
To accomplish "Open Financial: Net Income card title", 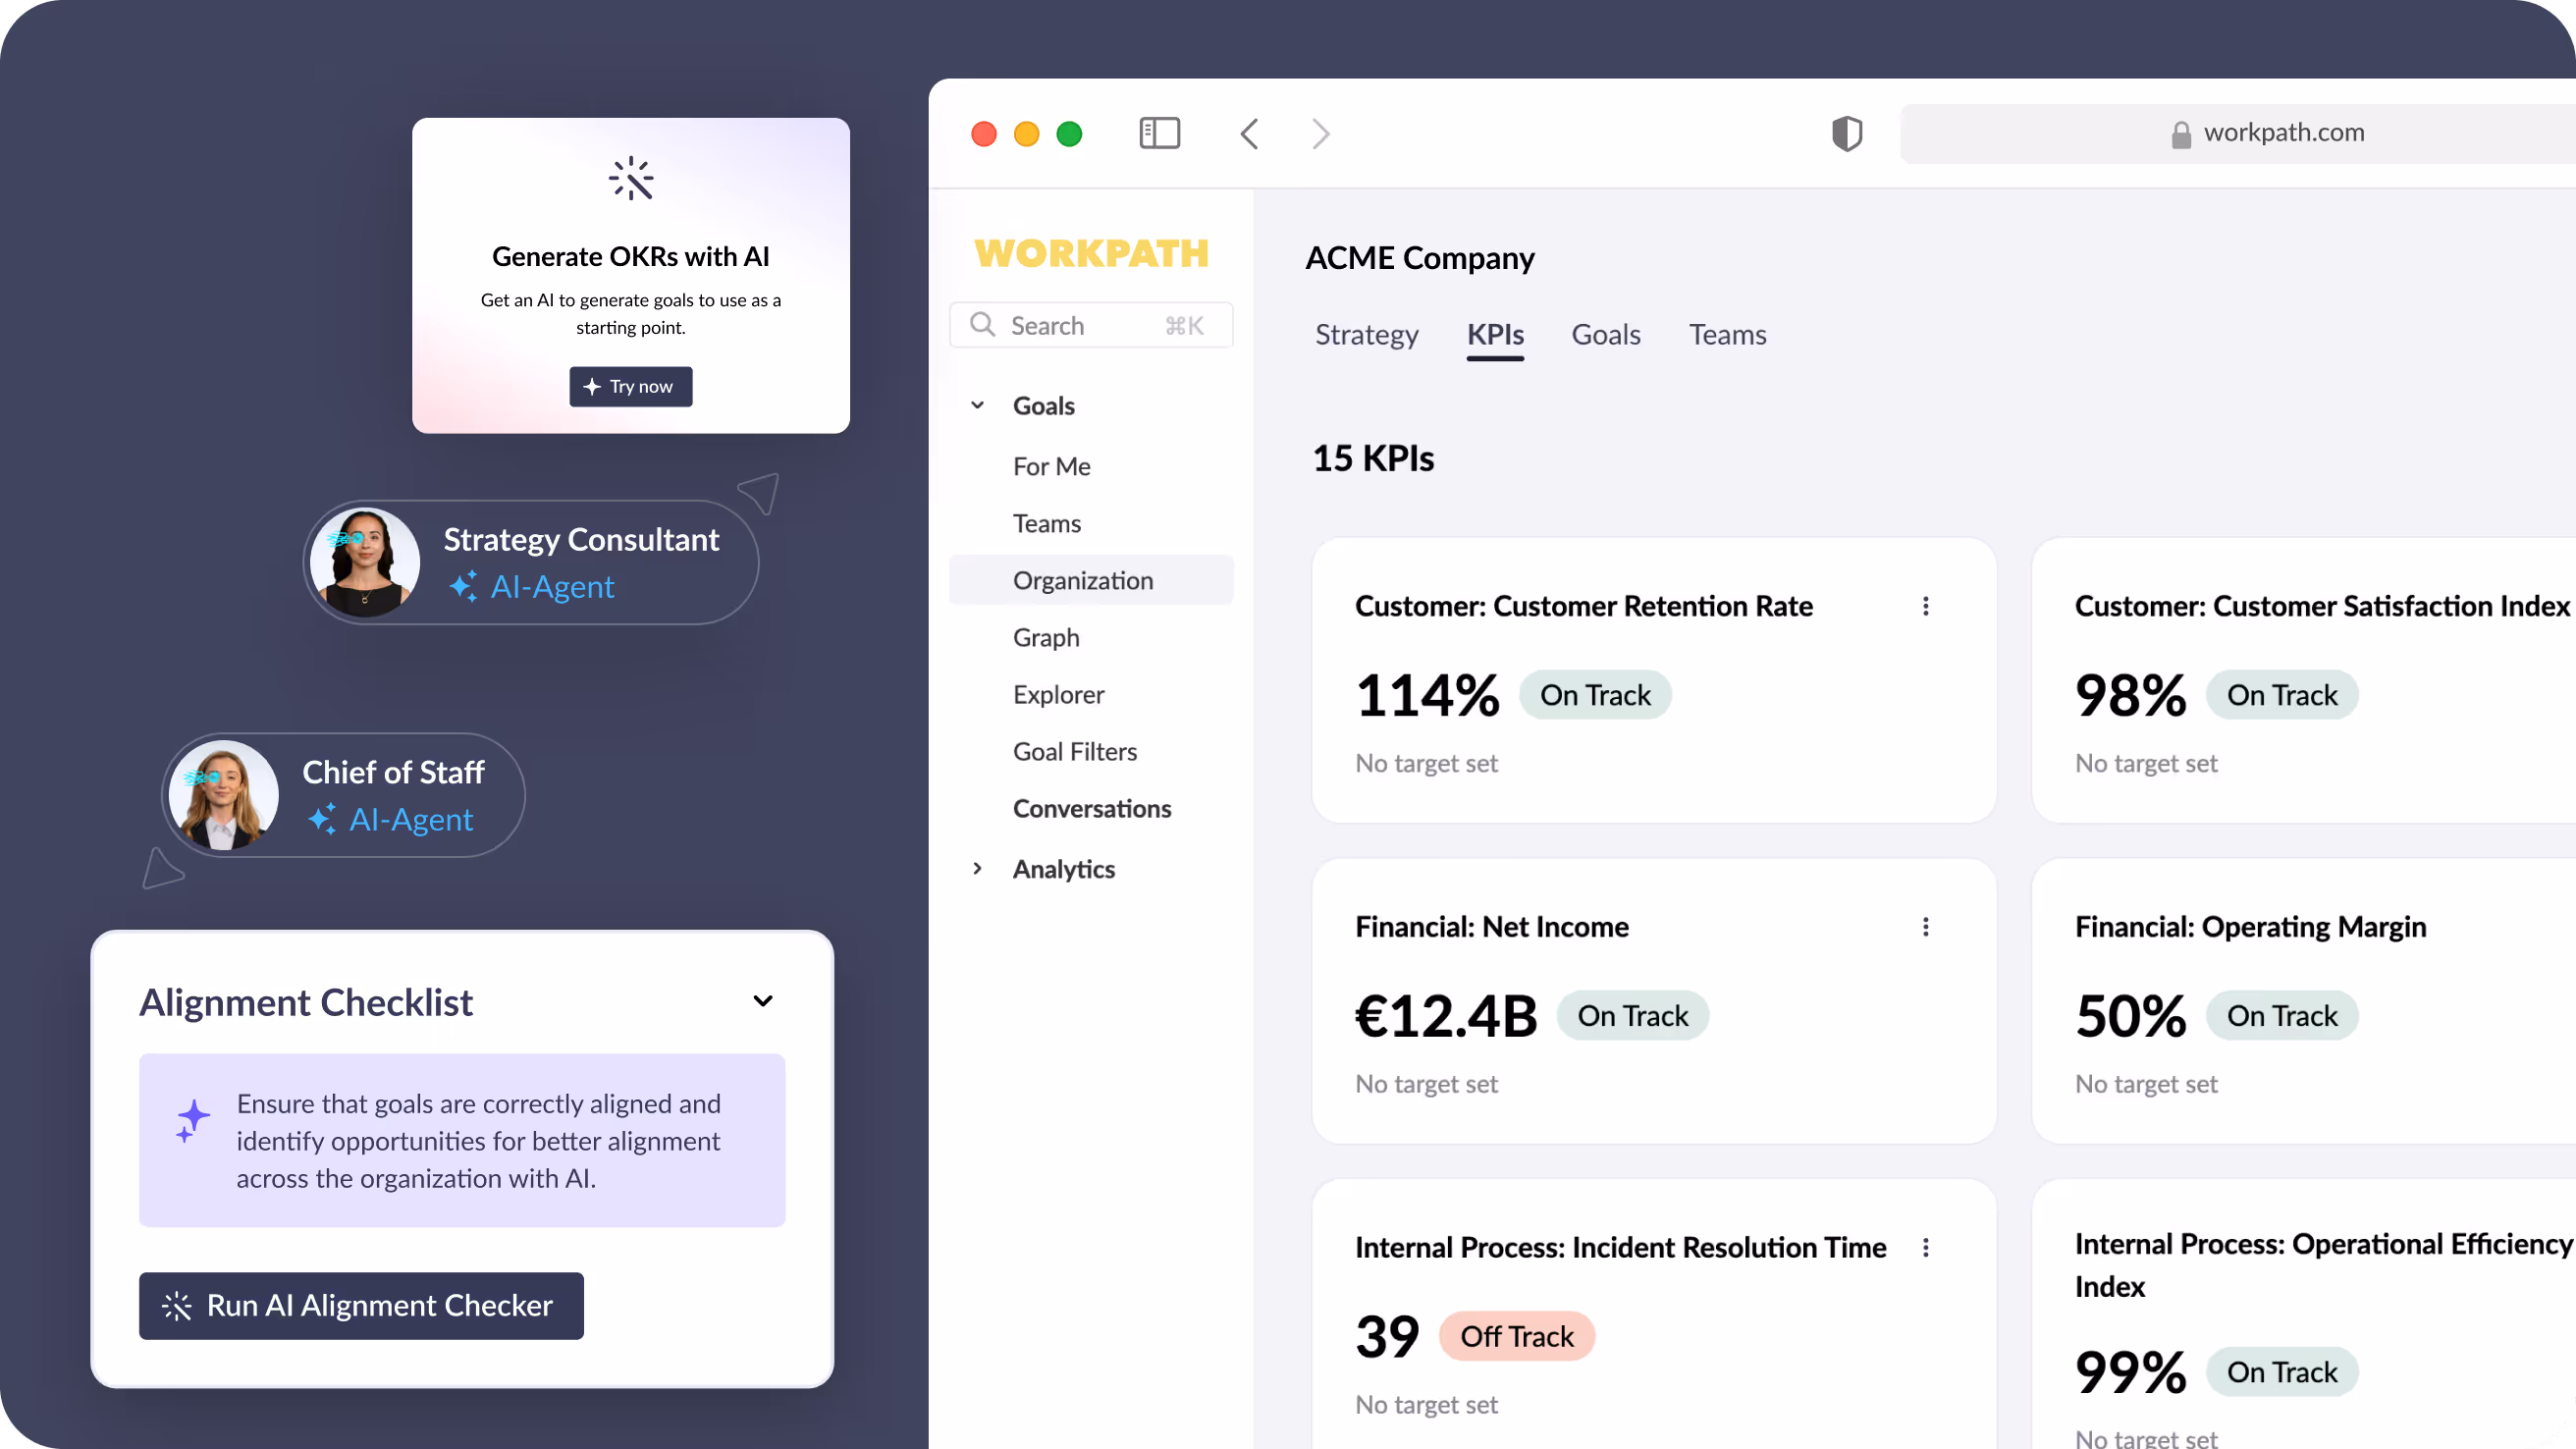I will pyautogui.click(x=1491, y=927).
